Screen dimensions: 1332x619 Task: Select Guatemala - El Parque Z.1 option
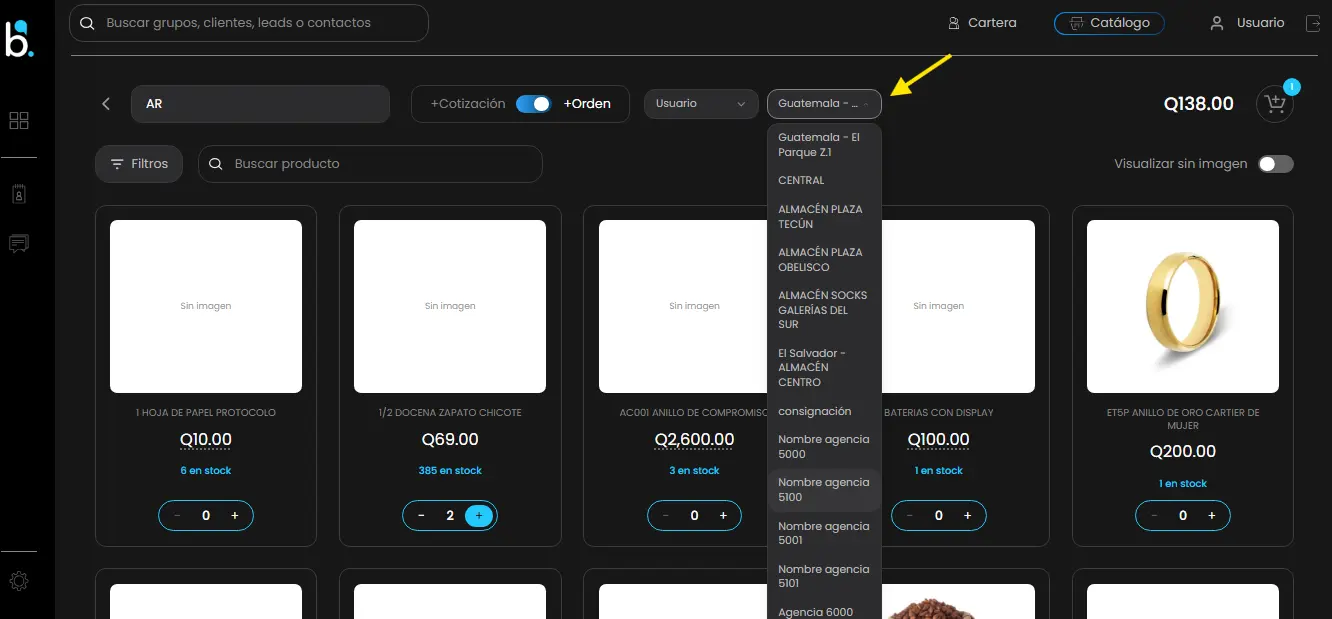point(824,145)
